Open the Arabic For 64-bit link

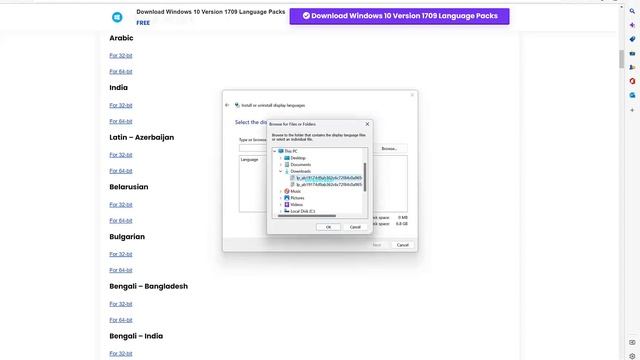121,71
